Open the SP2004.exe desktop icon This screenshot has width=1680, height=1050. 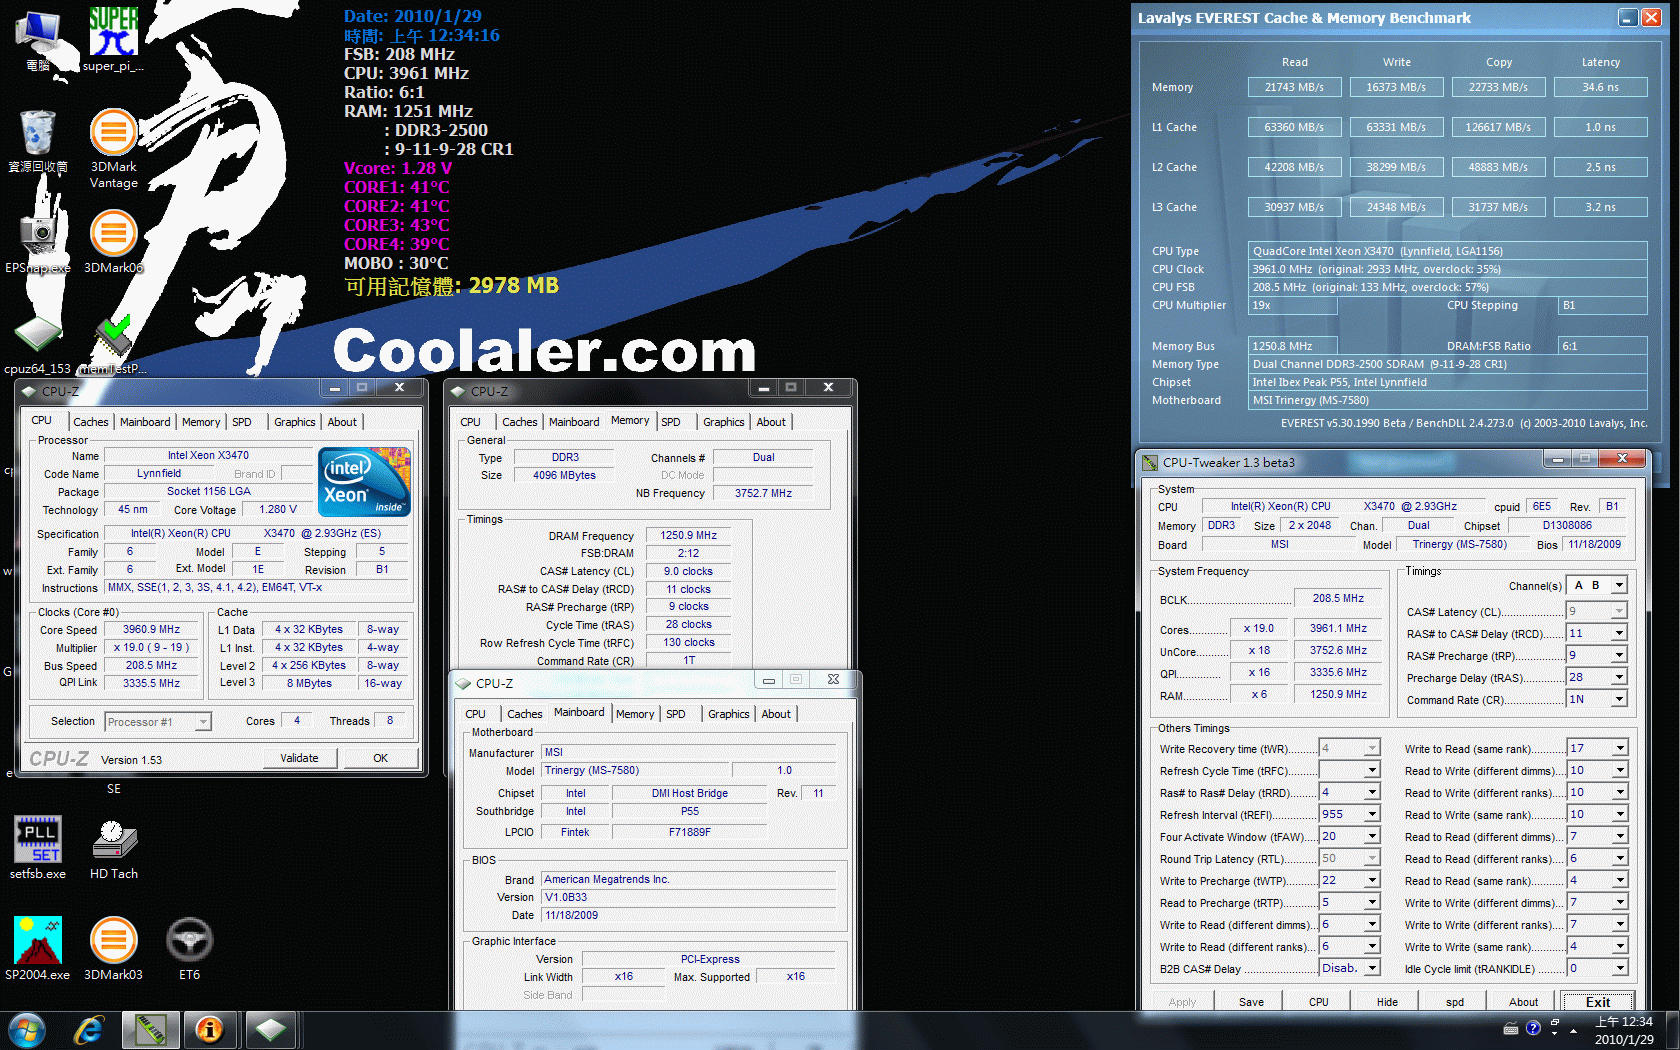click(x=38, y=948)
